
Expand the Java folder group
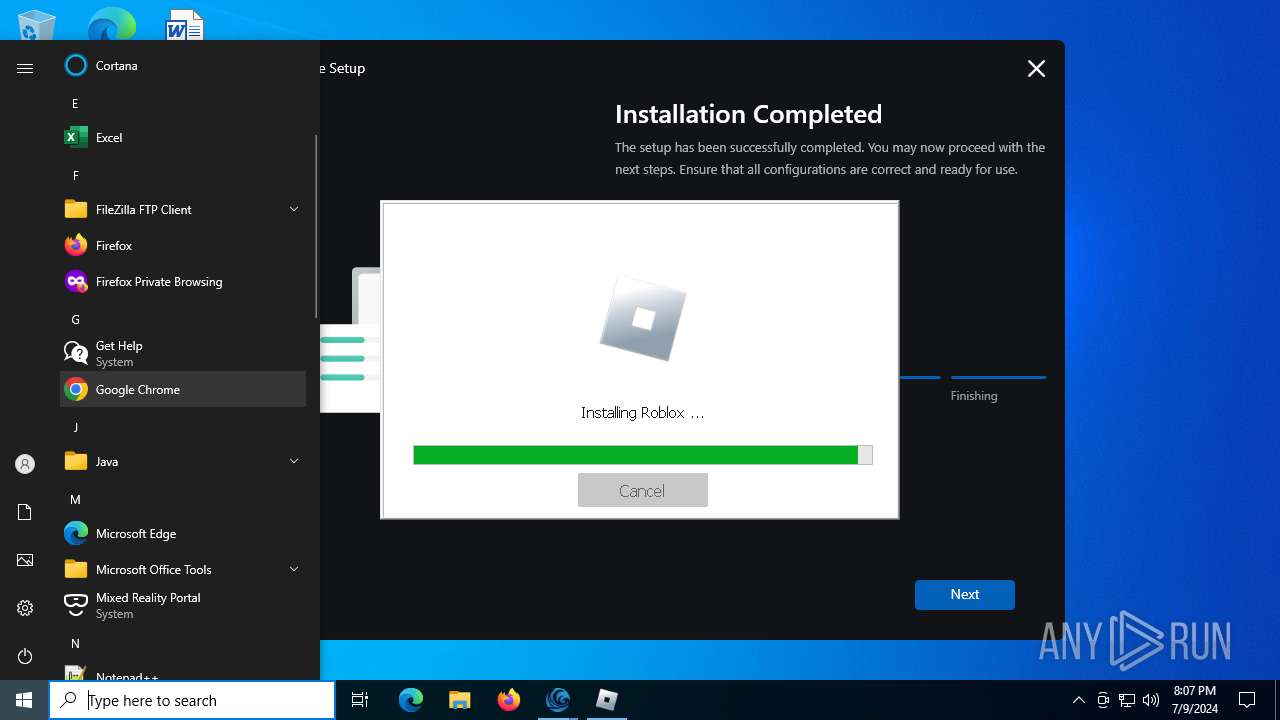(294, 461)
